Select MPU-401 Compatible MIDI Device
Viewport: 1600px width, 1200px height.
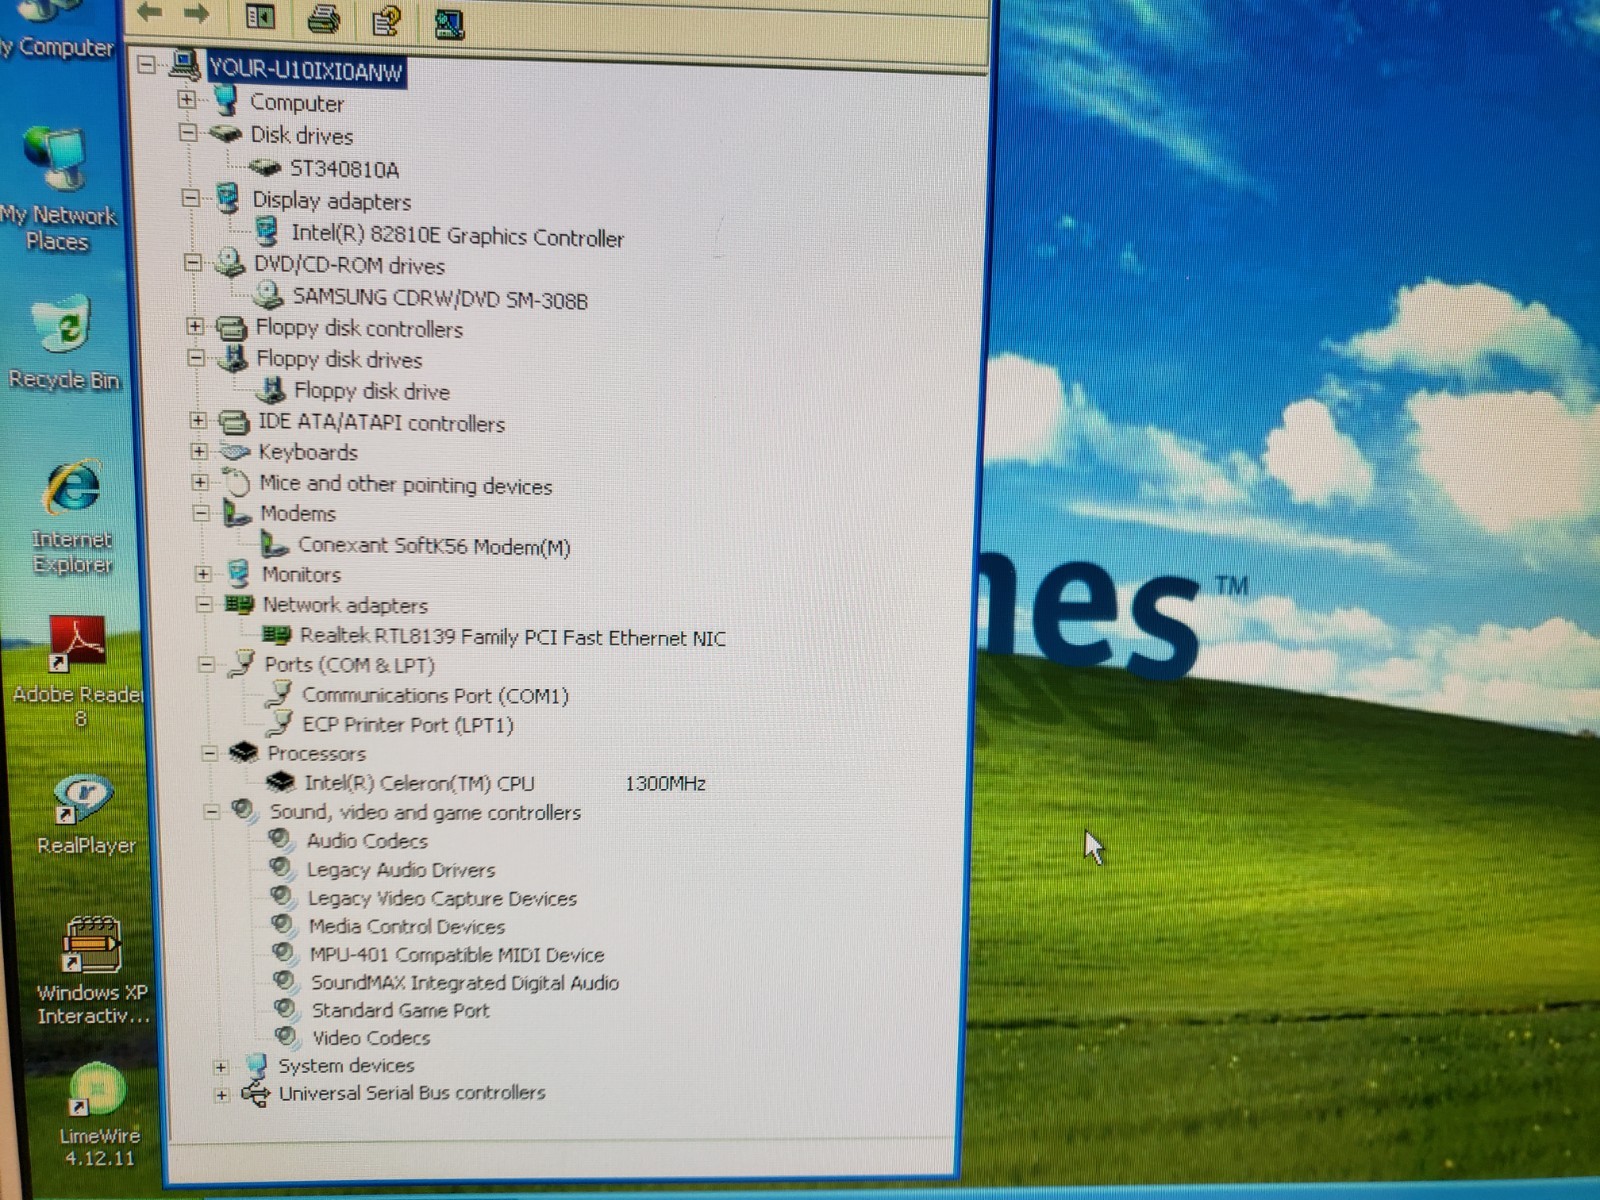457,955
